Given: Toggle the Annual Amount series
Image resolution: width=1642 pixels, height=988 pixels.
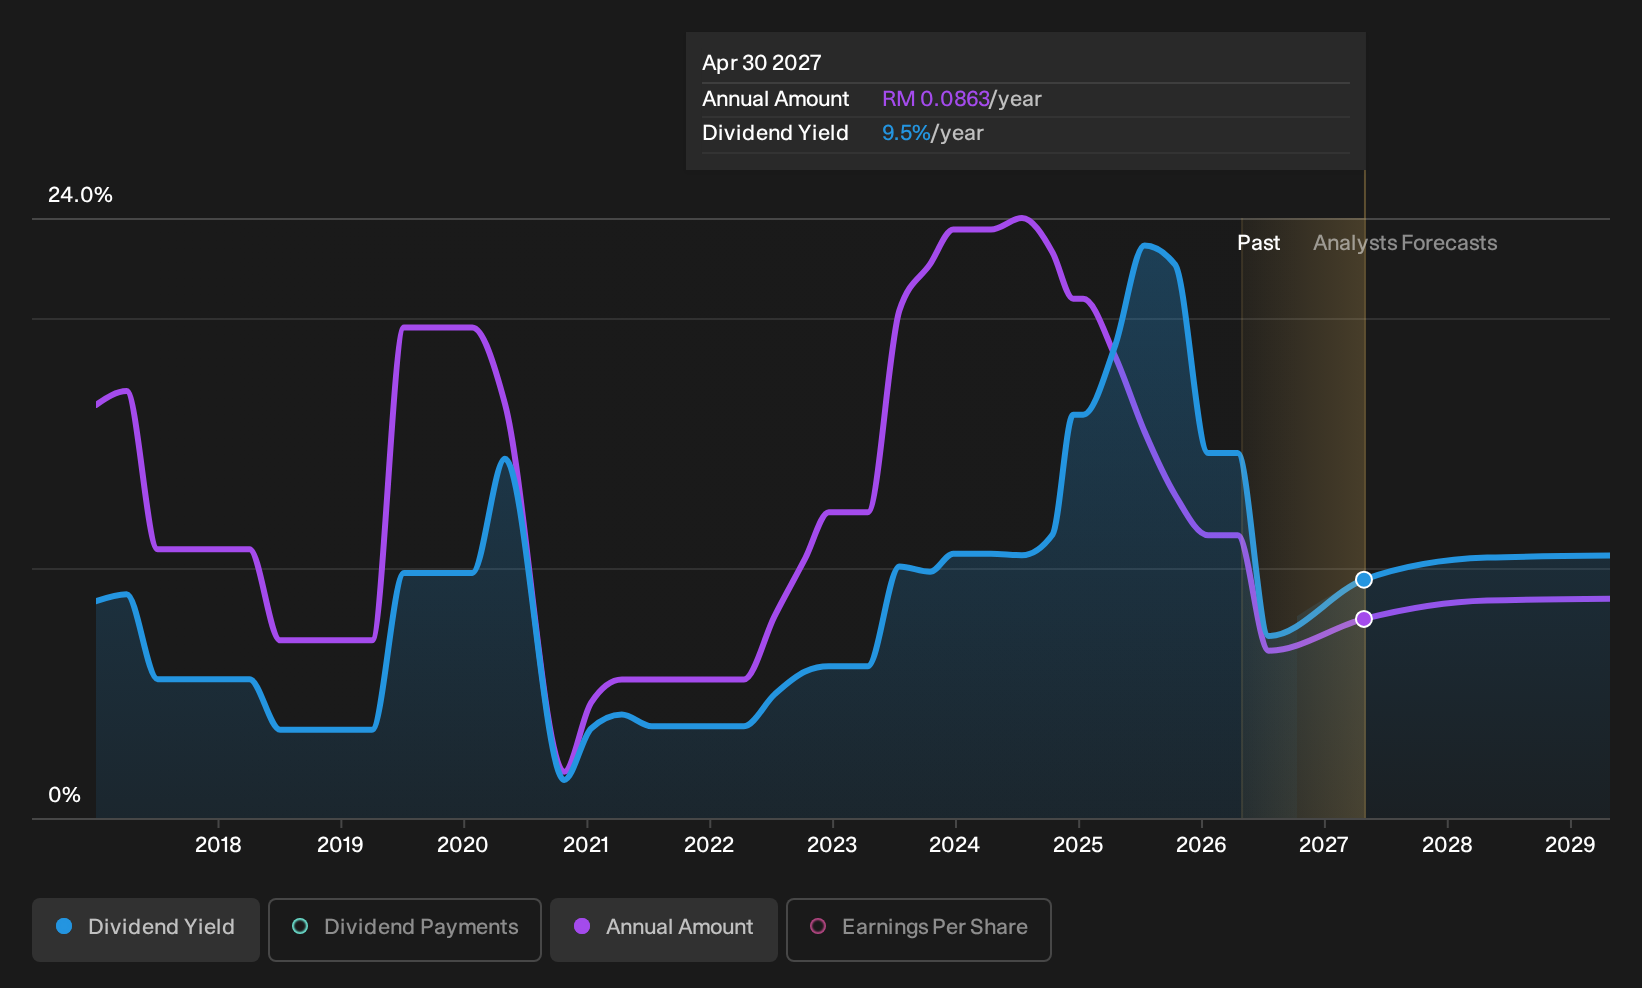Looking at the screenshot, I should [664, 929].
